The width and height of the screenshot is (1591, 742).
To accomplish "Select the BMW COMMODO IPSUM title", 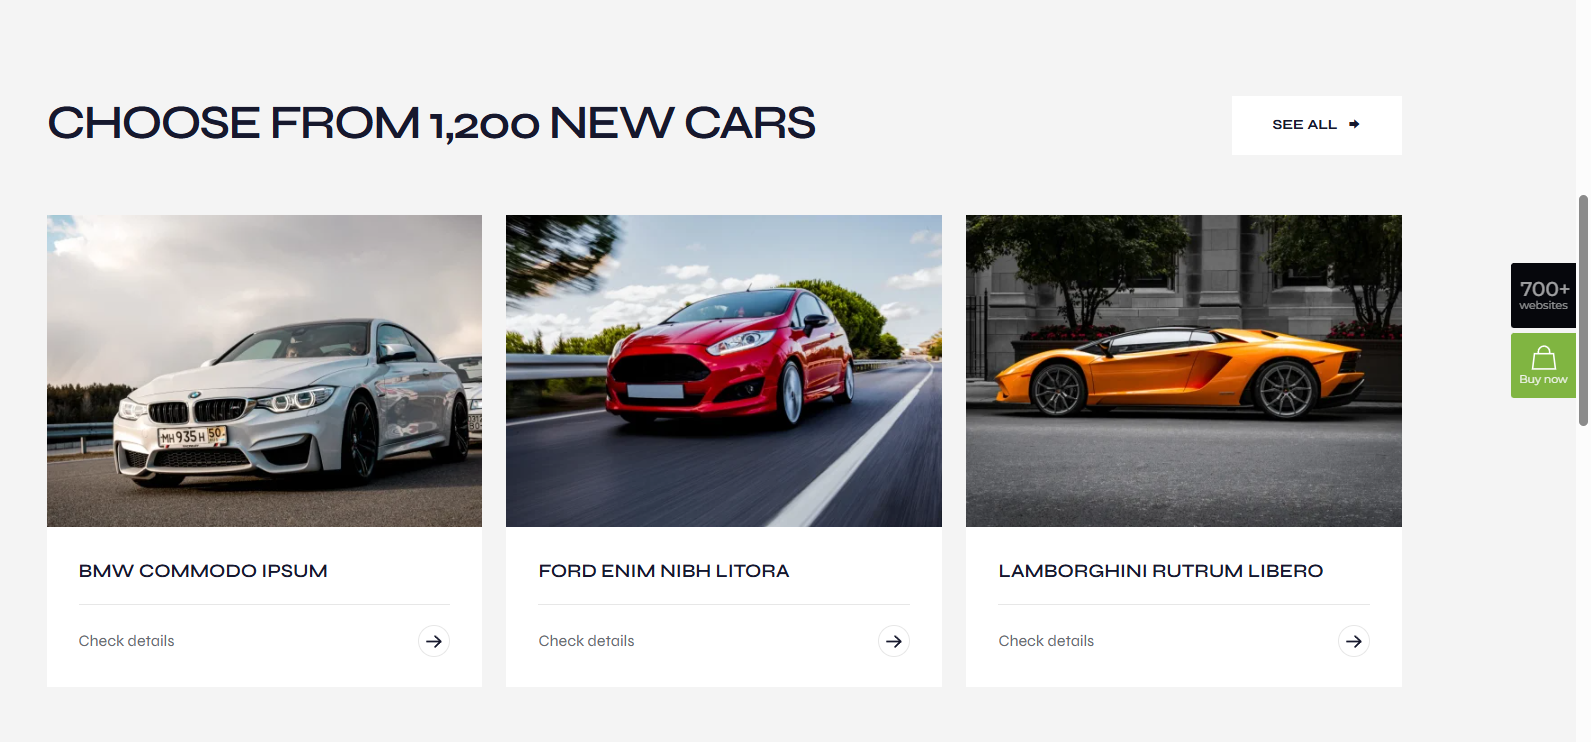I will point(203,571).
